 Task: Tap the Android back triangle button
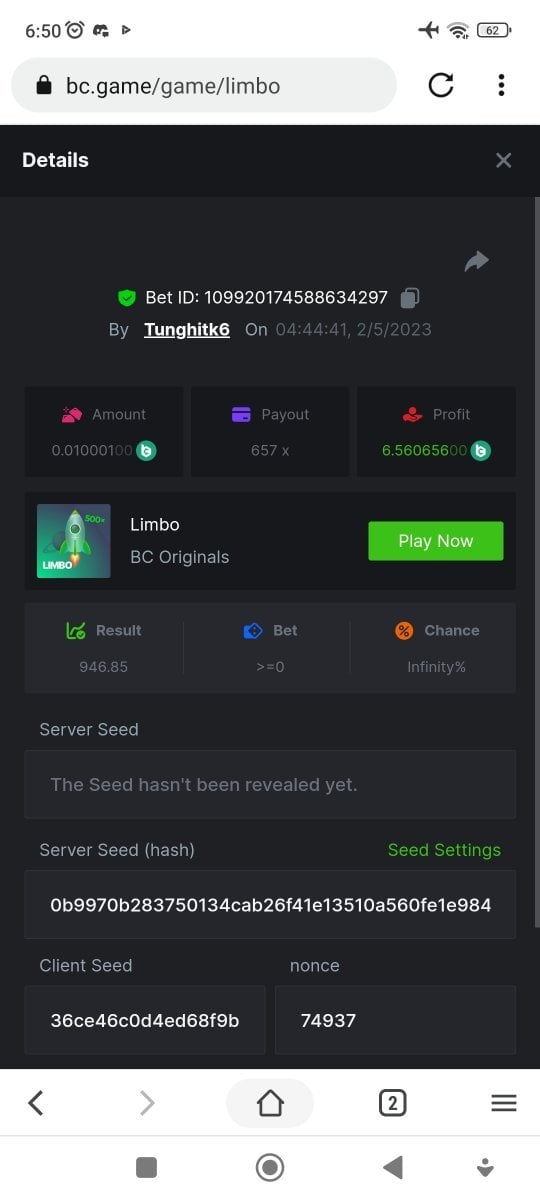(x=393, y=1167)
